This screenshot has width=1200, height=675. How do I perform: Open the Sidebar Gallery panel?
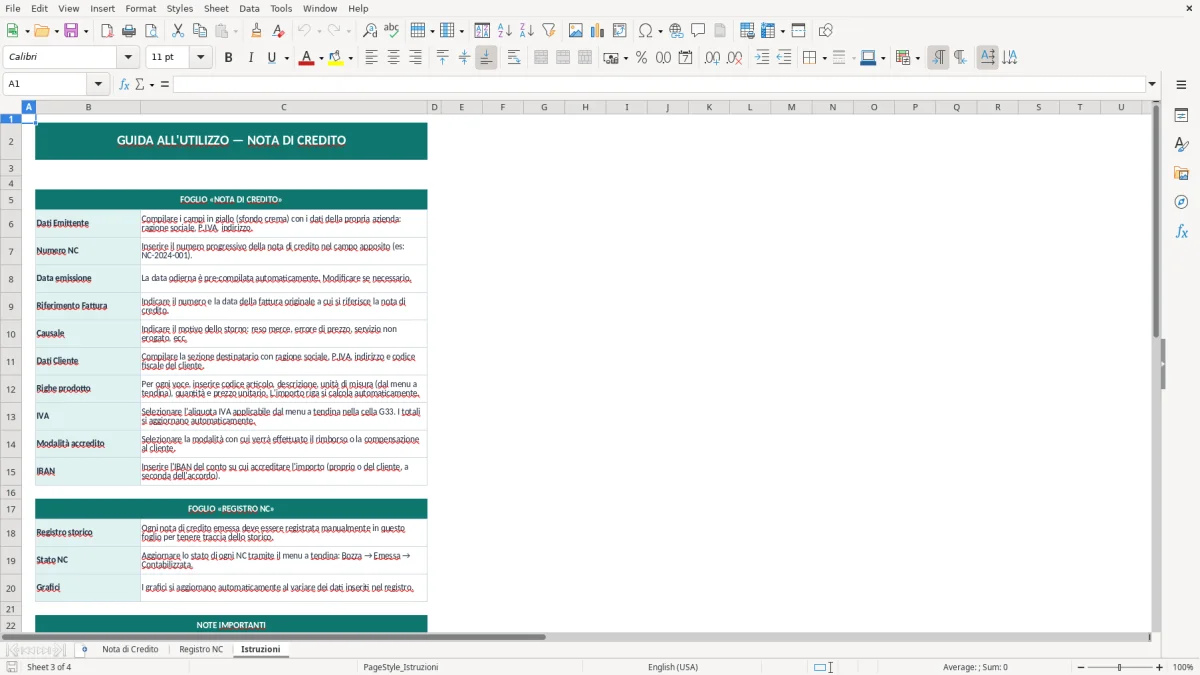(1181, 174)
